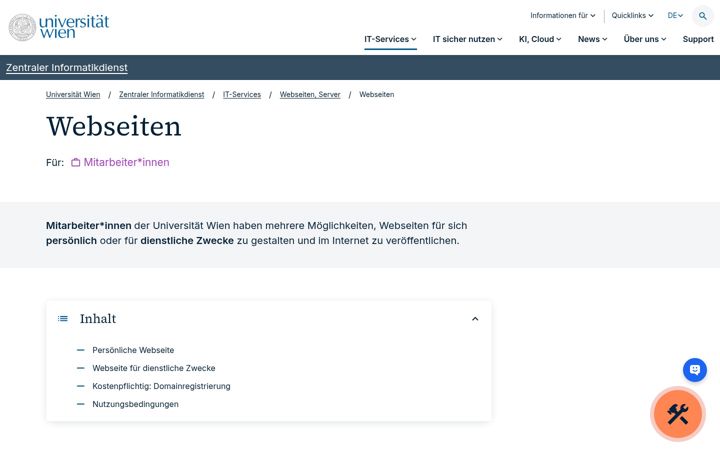Screen dimensions: 720x450
Task: Click the Mitarbeiter*innen audience link
Action: pos(126,163)
